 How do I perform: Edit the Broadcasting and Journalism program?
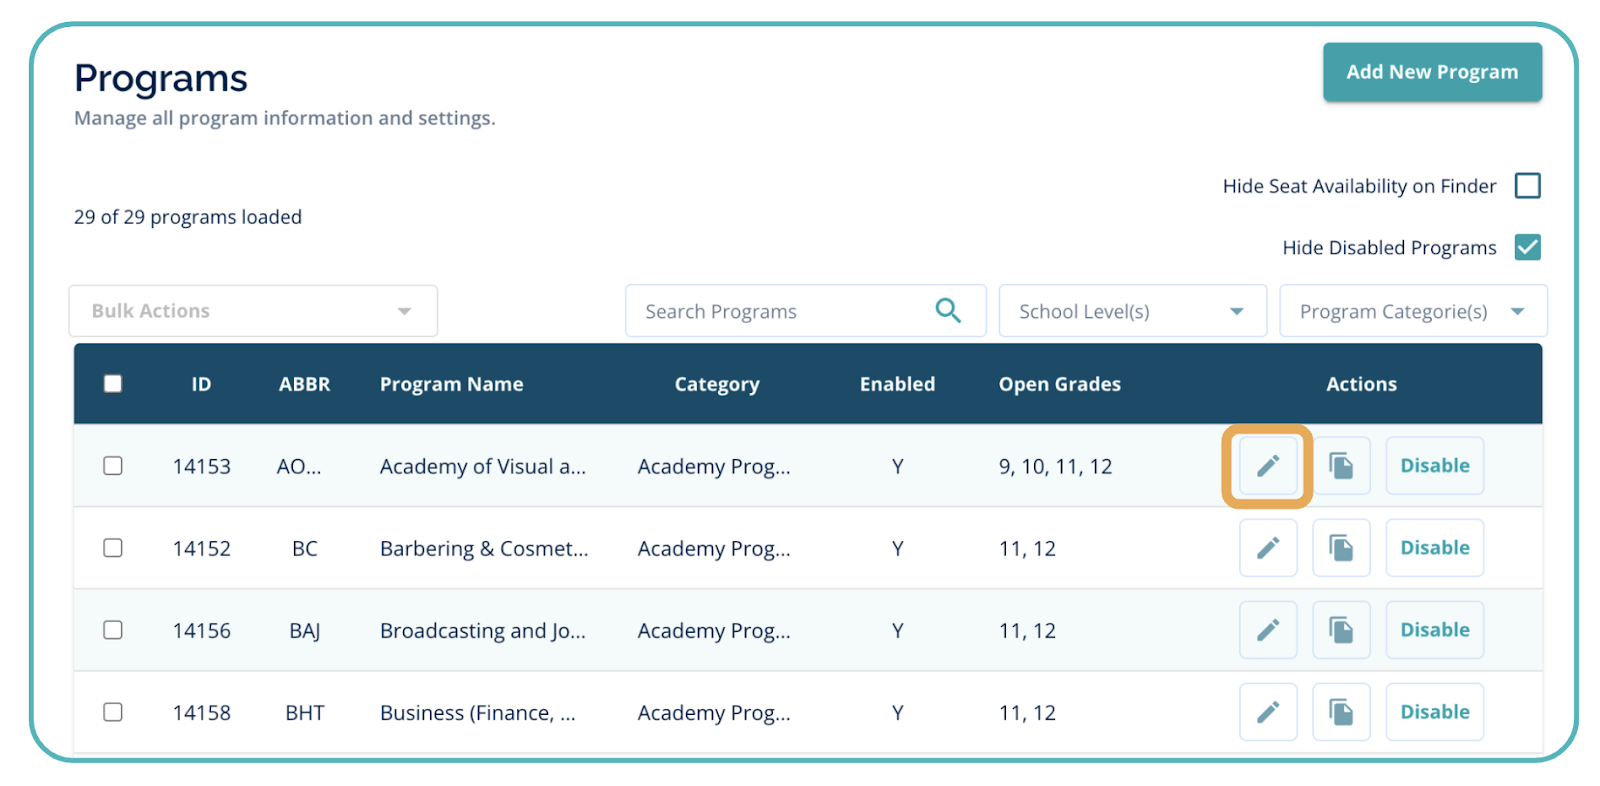tap(1267, 630)
